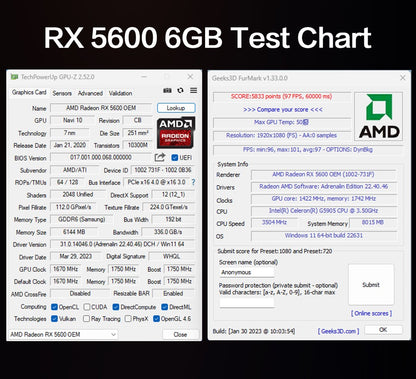Click the Max GPU Temp line
Image resolution: width=416 pixels, height=379 pixels.
click(282, 122)
